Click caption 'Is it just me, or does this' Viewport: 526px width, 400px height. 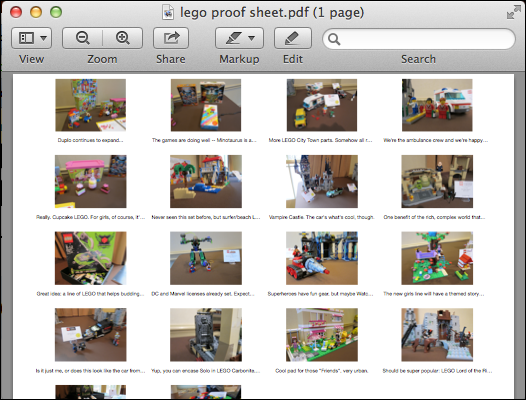point(91,371)
